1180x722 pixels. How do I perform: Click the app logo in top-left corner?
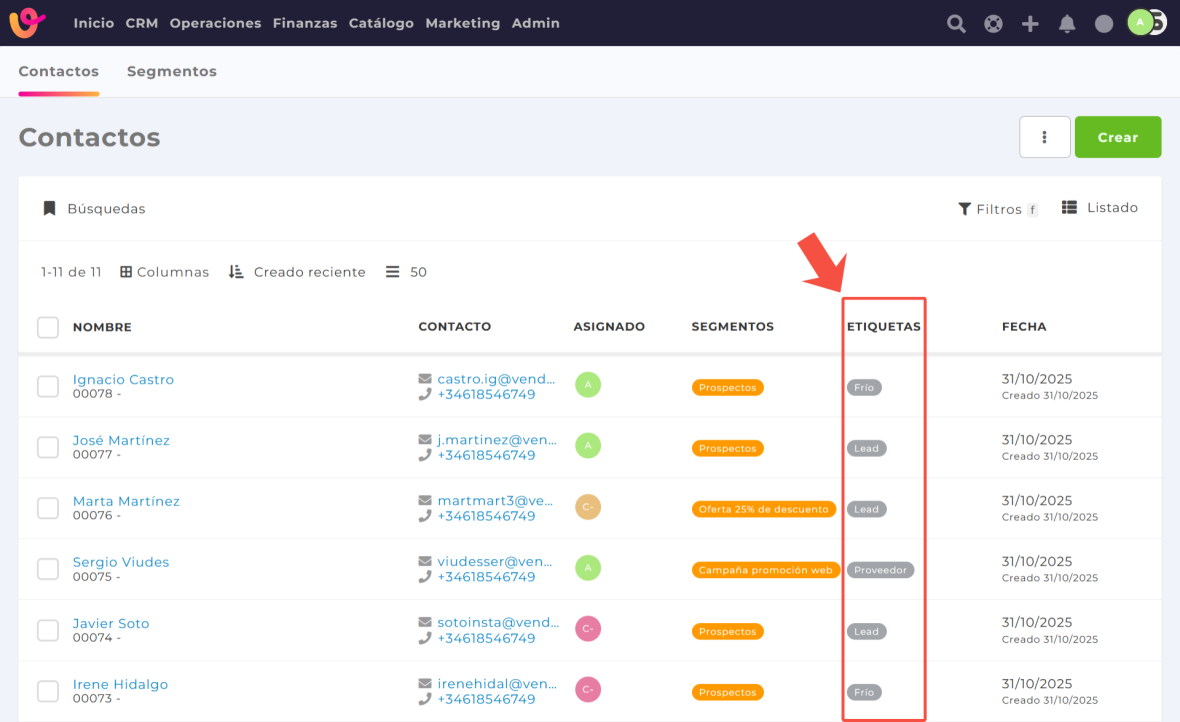click(x=27, y=23)
